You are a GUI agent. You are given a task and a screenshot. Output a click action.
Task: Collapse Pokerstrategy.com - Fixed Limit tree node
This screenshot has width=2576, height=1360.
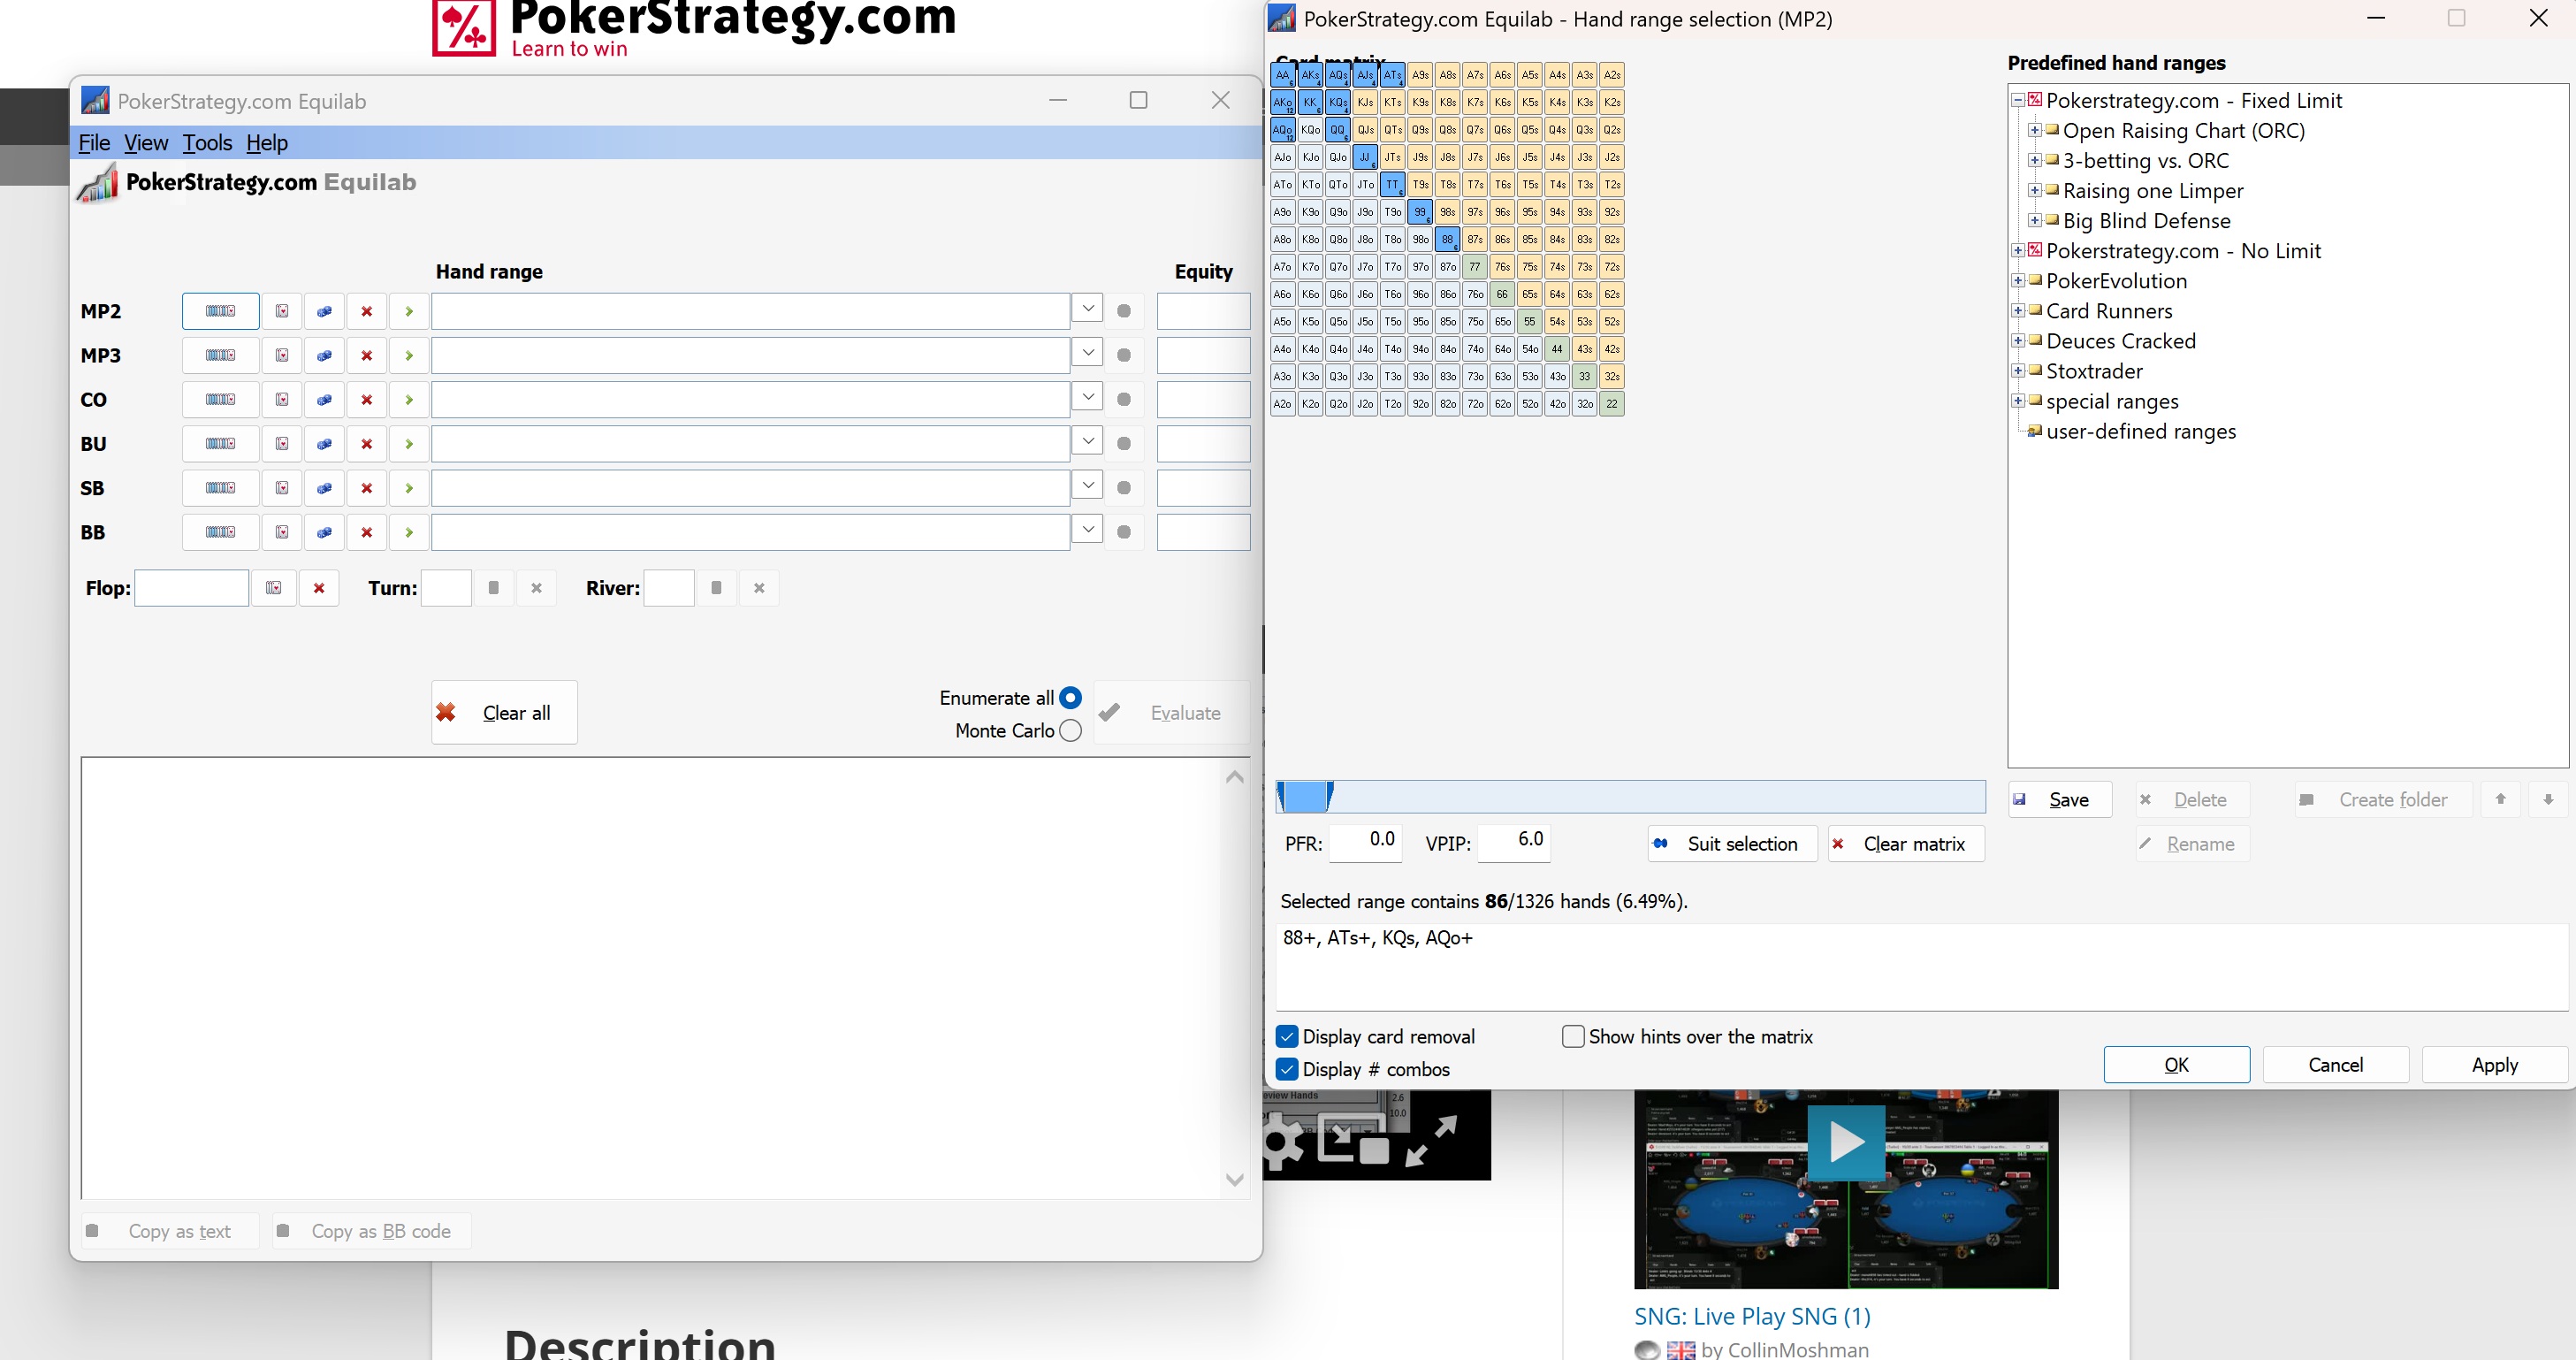[2018, 100]
